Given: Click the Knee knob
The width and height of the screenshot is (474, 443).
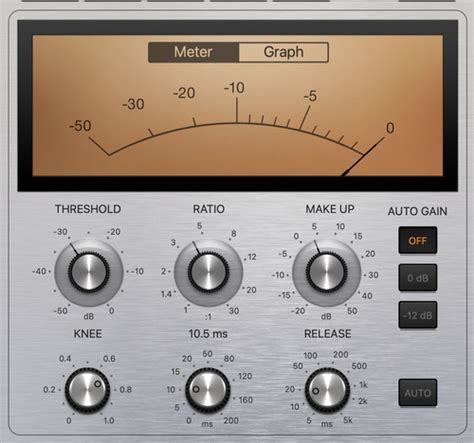Looking at the screenshot, I should 87,390.
